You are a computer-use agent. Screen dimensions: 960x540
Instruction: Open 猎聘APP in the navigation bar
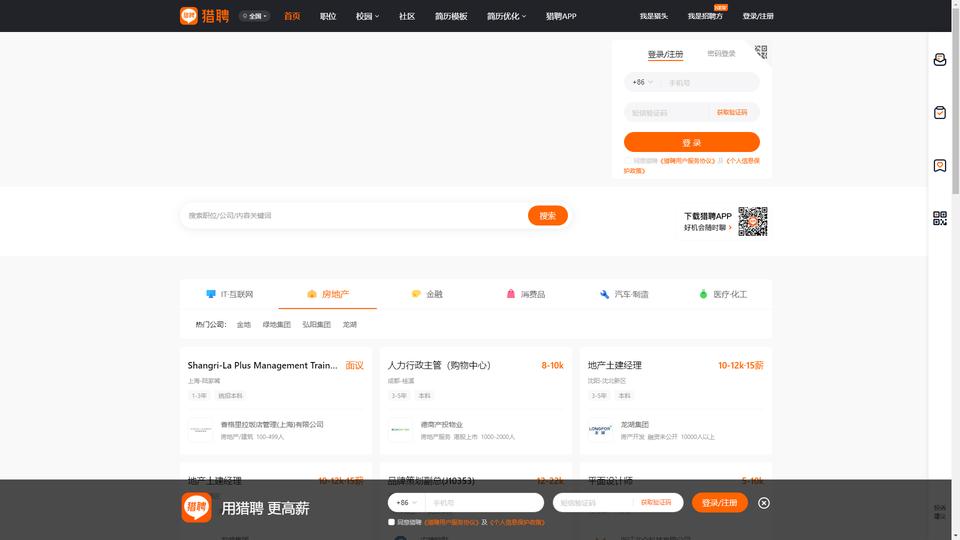click(561, 16)
